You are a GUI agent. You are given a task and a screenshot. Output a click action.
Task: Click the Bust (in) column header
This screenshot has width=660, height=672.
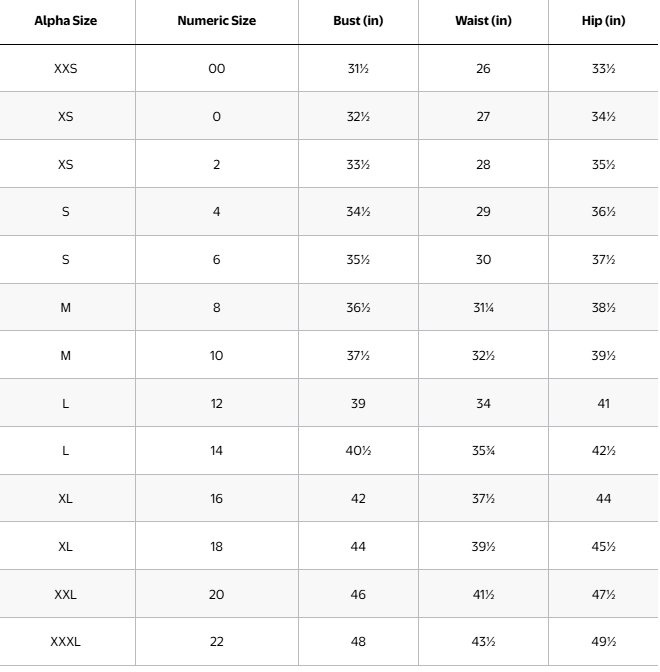pyautogui.click(x=358, y=21)
